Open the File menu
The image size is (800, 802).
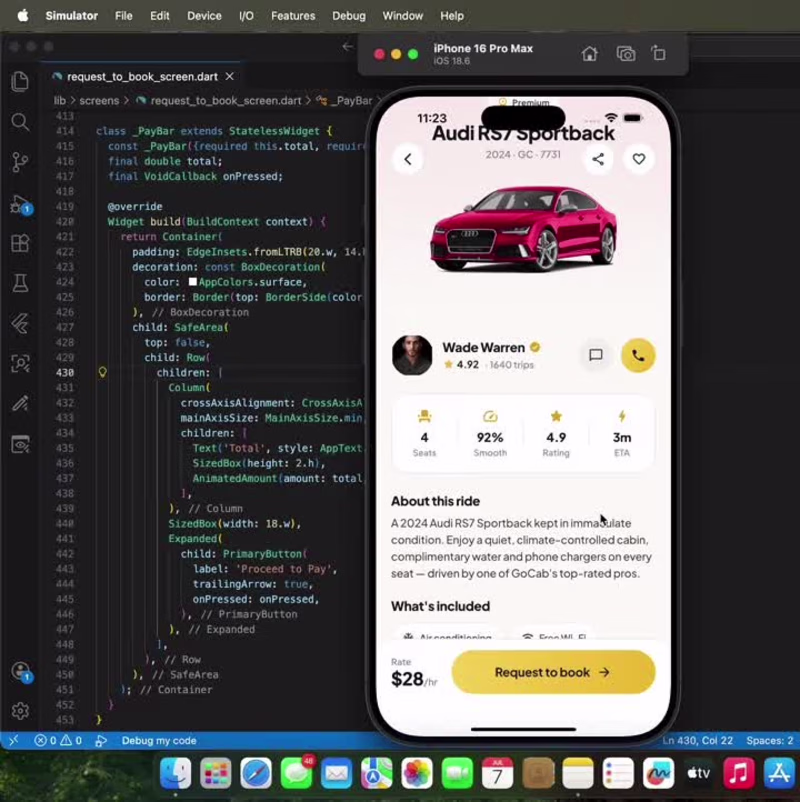pyautogui.click(x=123, y=16)
